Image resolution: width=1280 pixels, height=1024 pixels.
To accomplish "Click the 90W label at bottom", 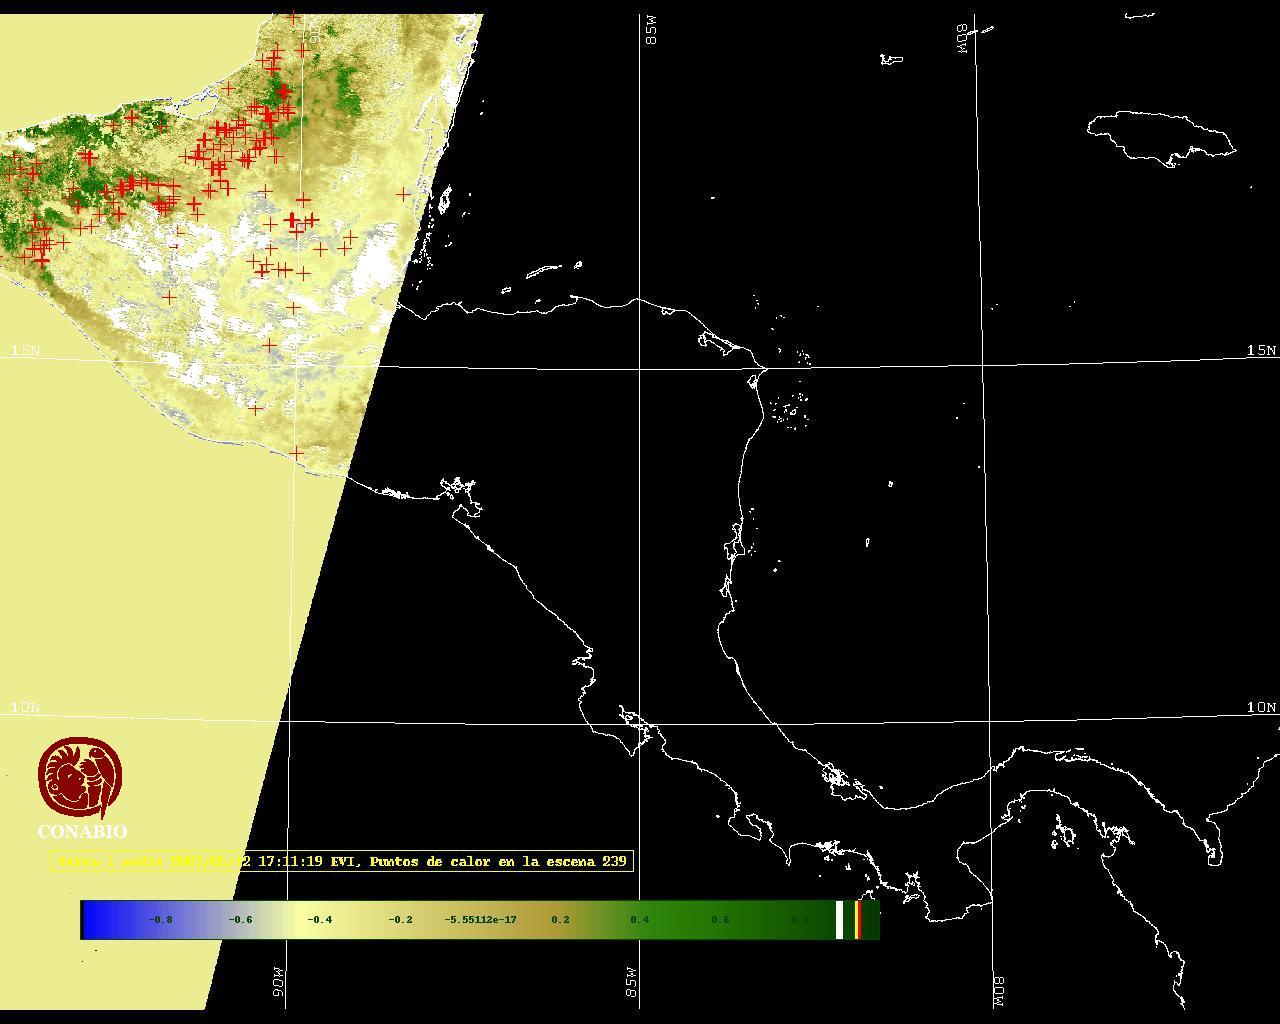I will (278, 980).
